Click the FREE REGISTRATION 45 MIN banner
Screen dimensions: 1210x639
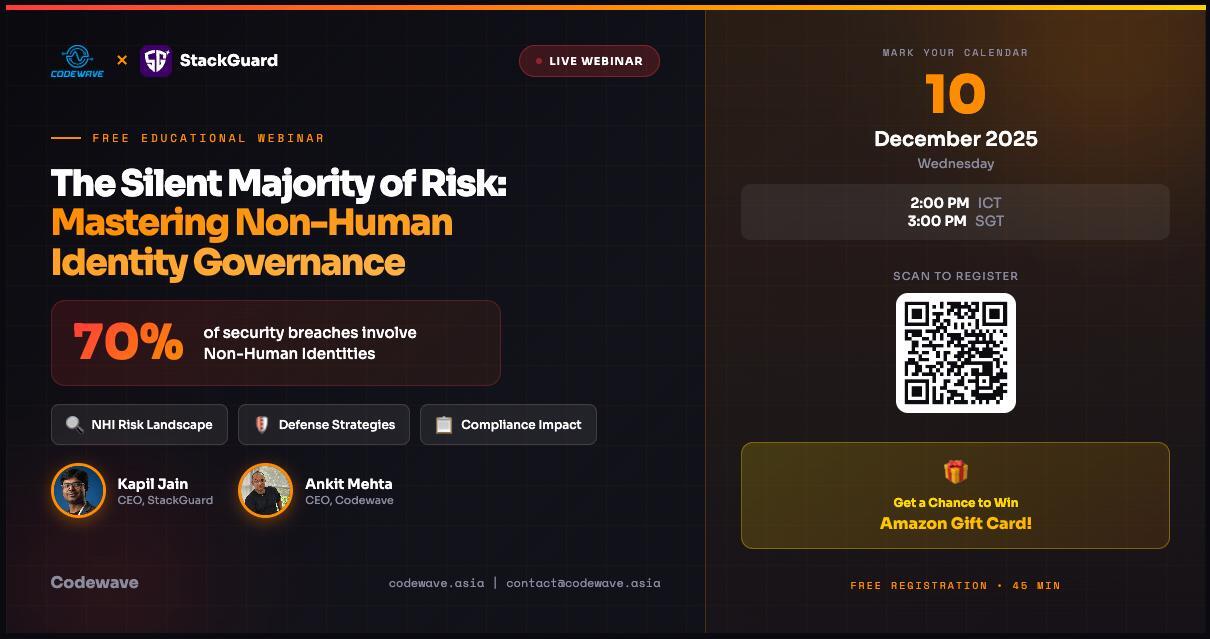[955, 586]
